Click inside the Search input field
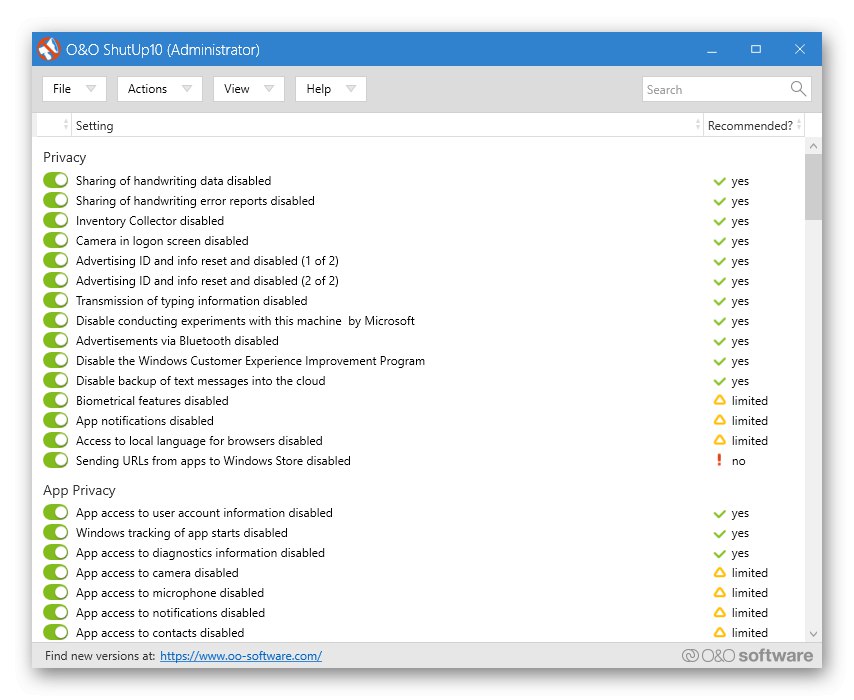This screenshot has width=854, height=700. click(715, 89)
